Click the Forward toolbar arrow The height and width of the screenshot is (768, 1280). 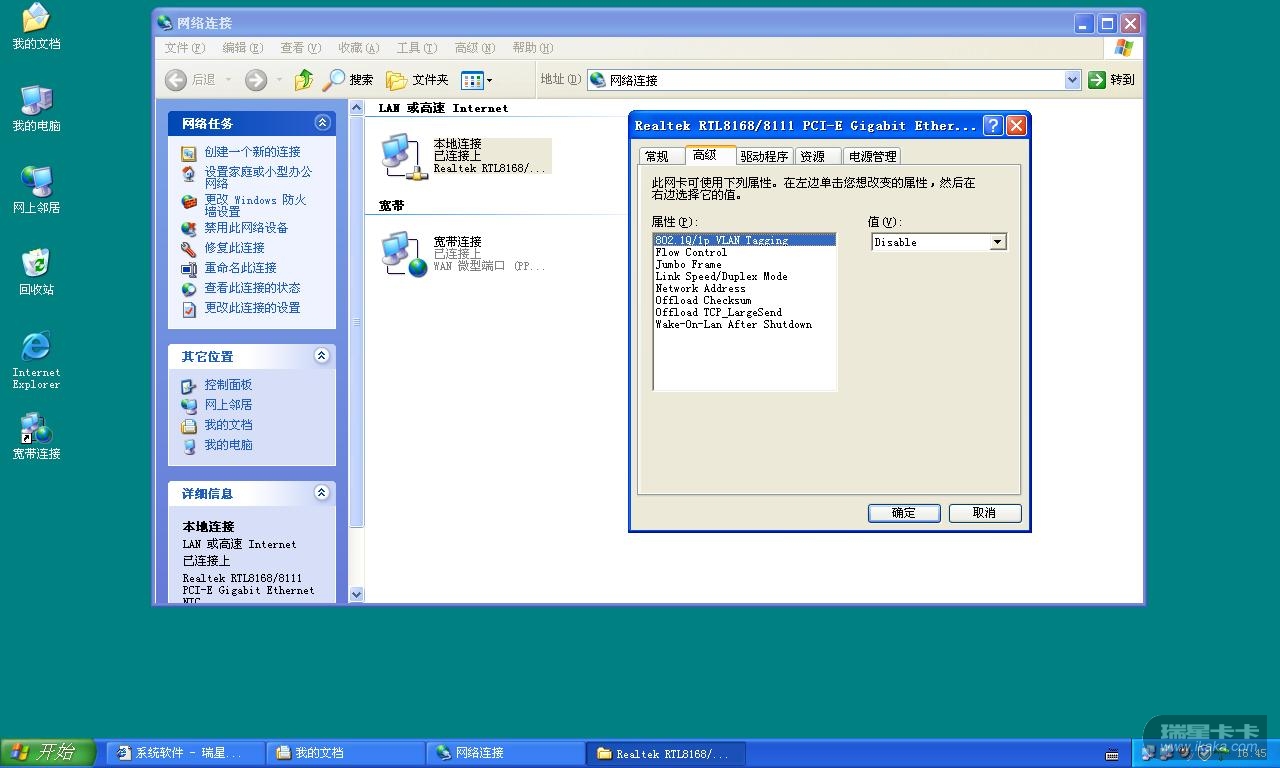[x=256, y=80]
